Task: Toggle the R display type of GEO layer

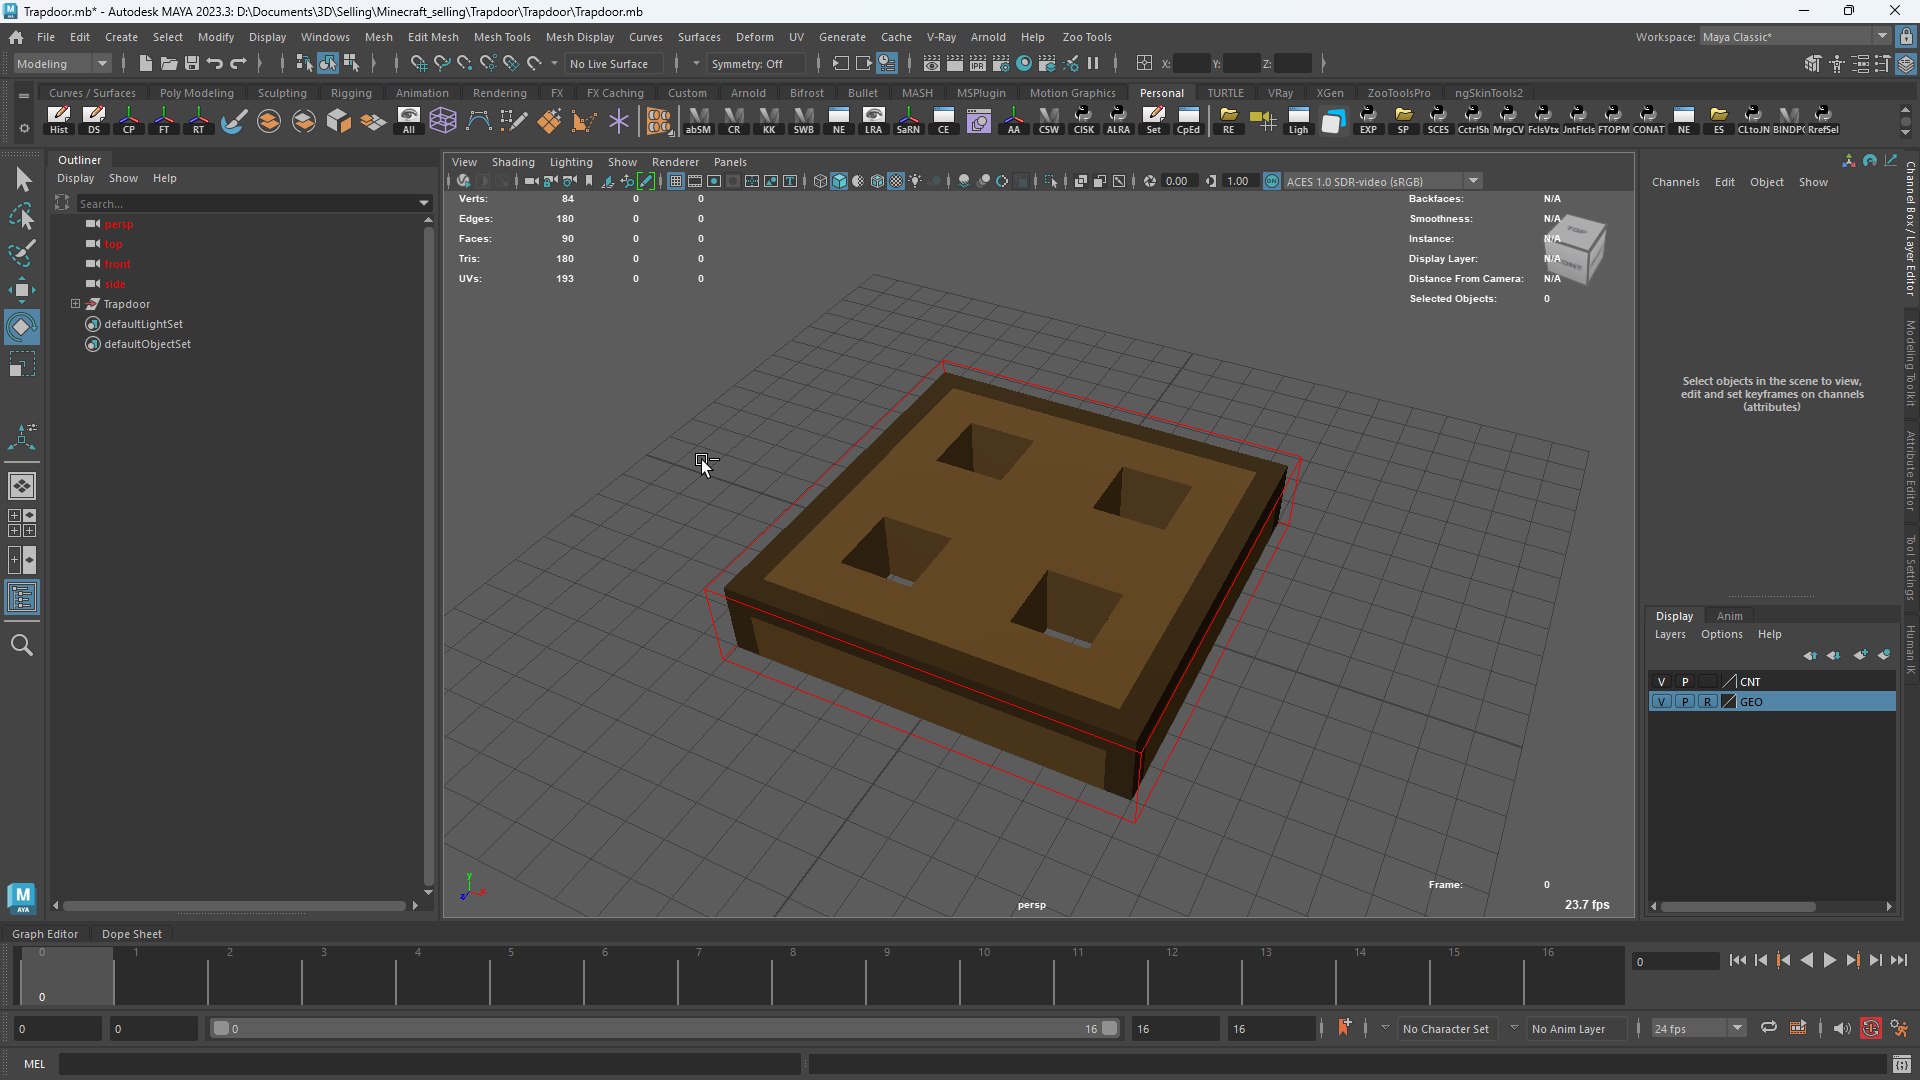Action: 1708,702
